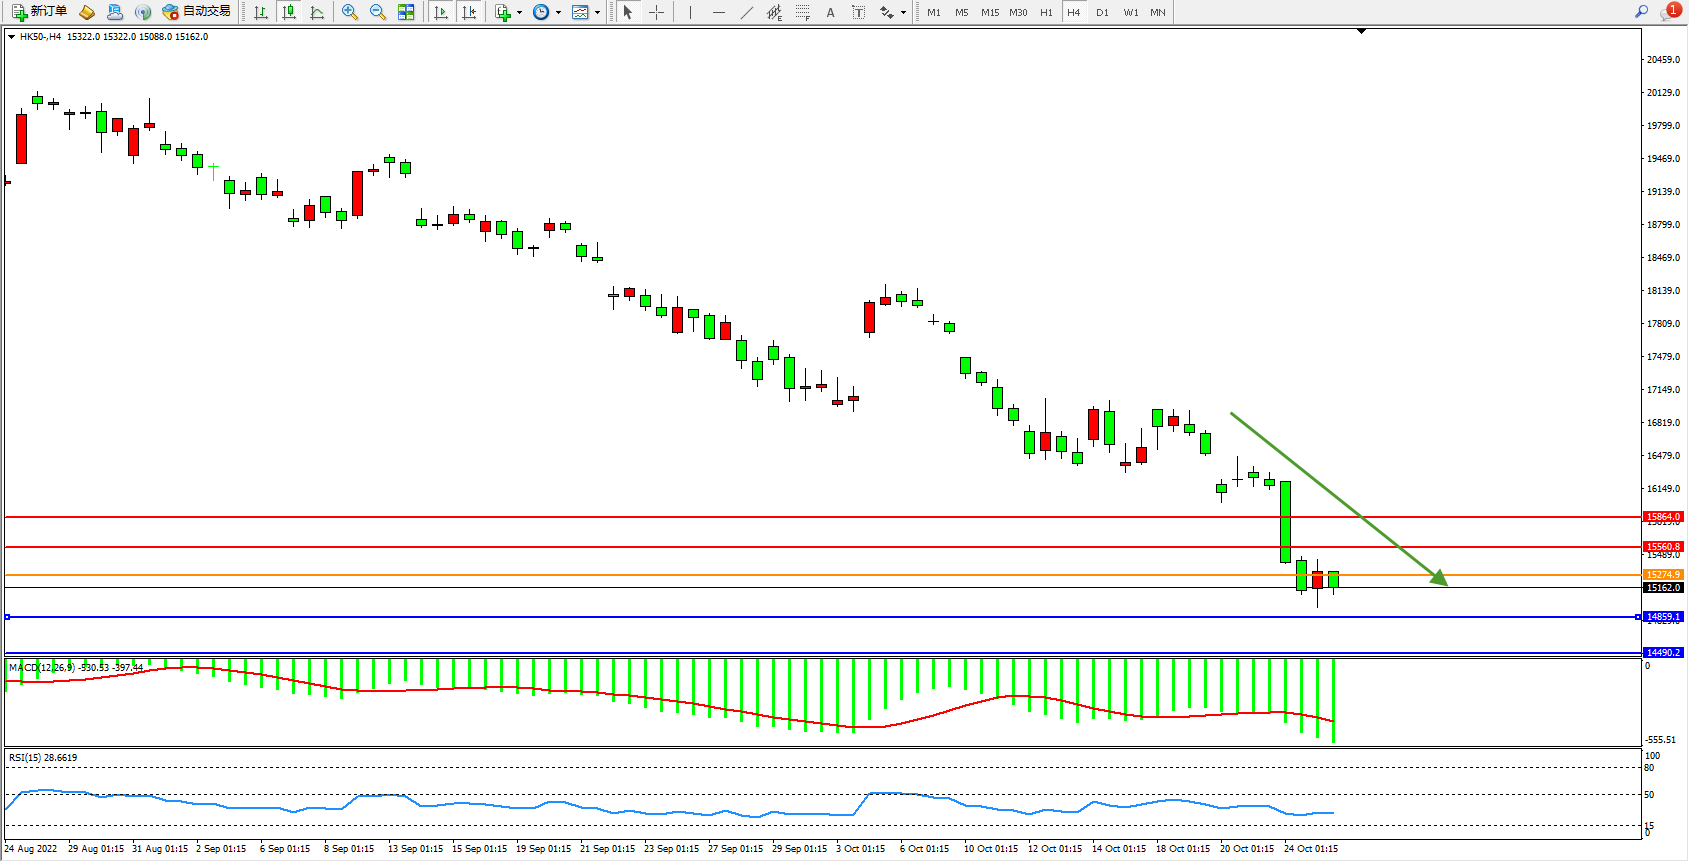Switch to the D1 timeframe
Image resolution: width=1689 pixels, height=862 pixels.
[x=1102, y=12]
